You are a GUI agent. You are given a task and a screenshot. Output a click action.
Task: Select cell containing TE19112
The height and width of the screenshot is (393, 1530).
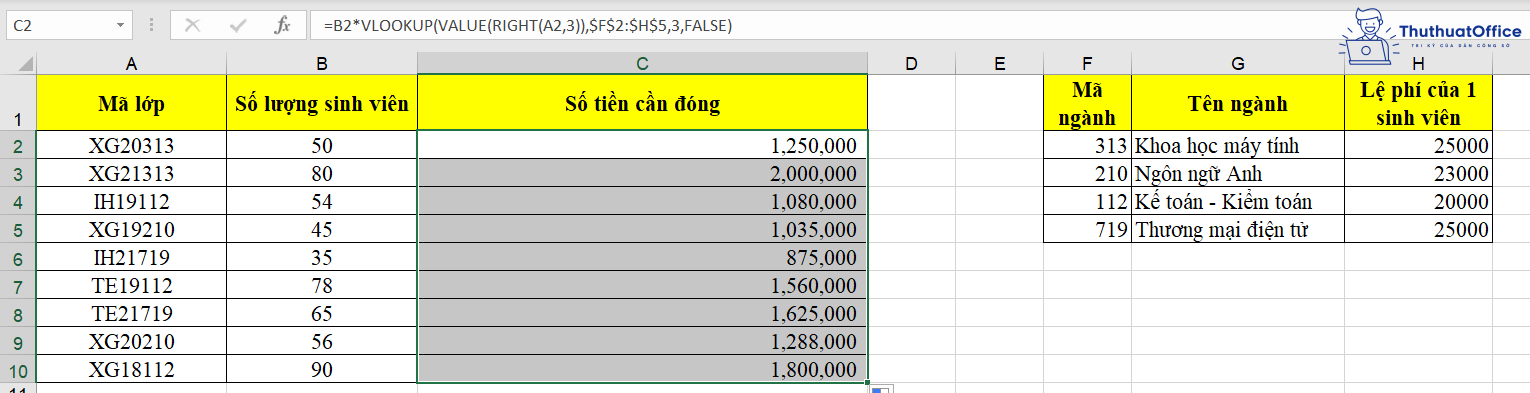pos(131,285)
